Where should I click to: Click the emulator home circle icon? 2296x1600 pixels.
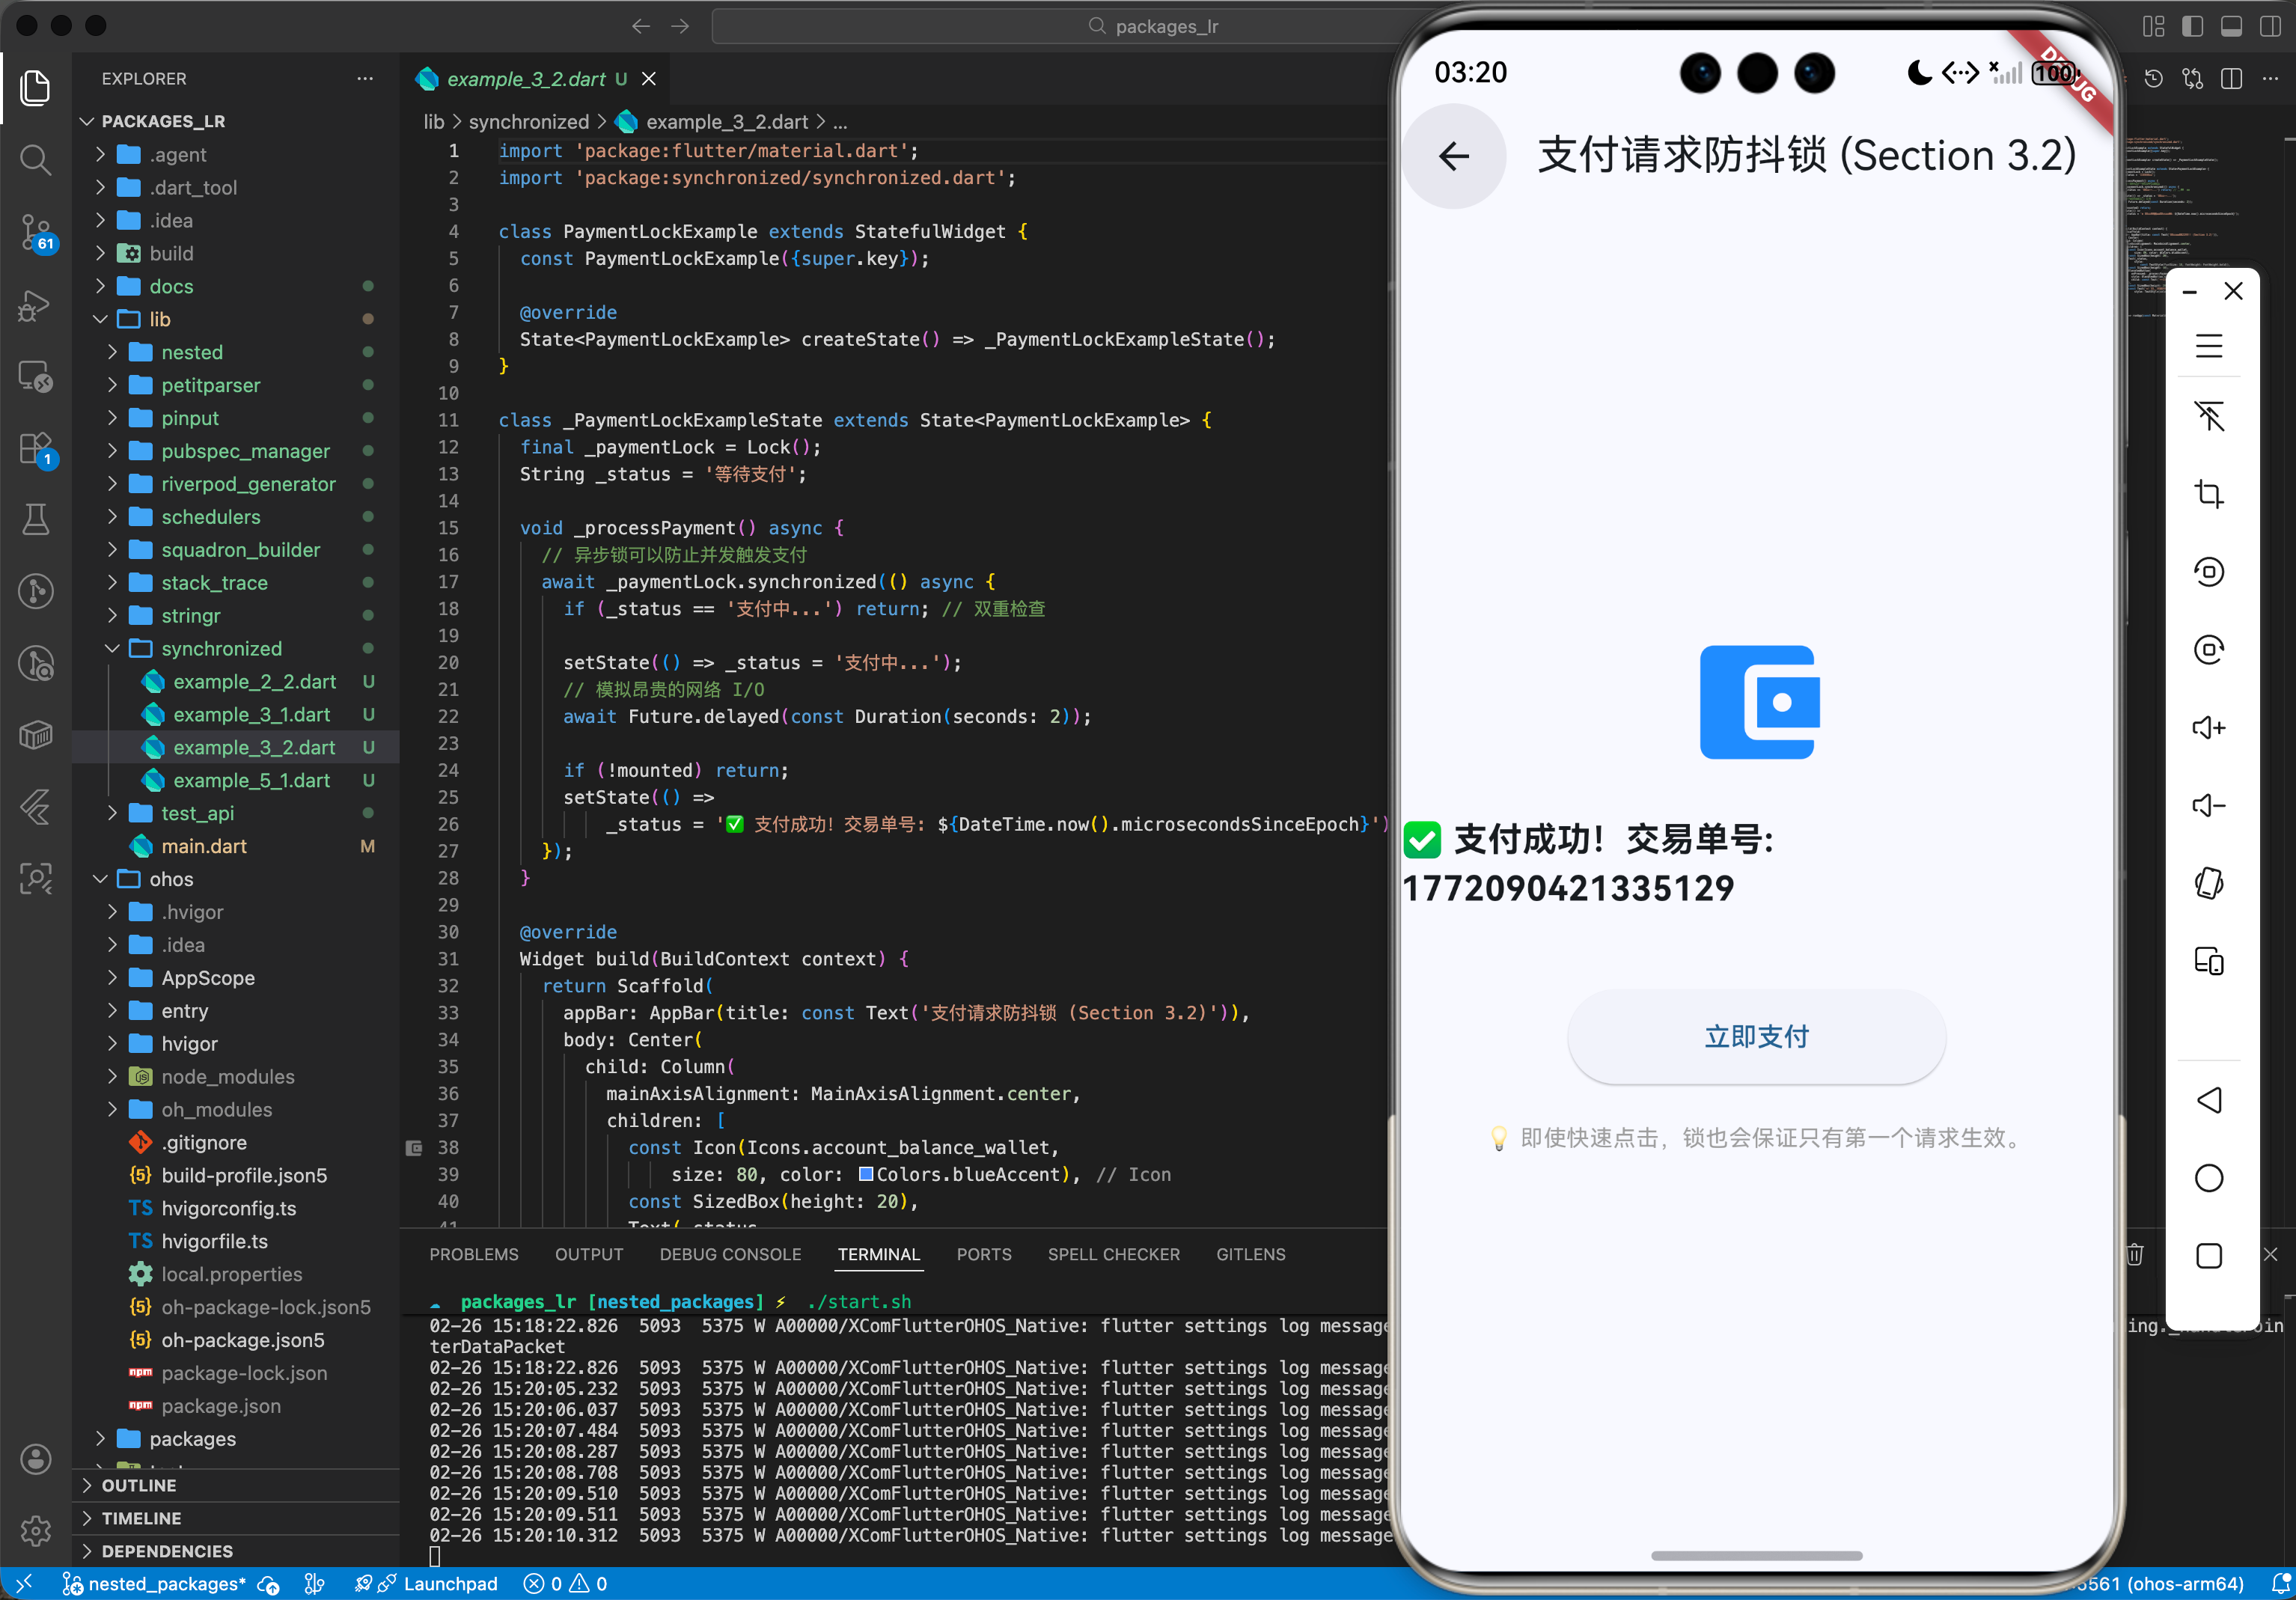point(2209,1178)
